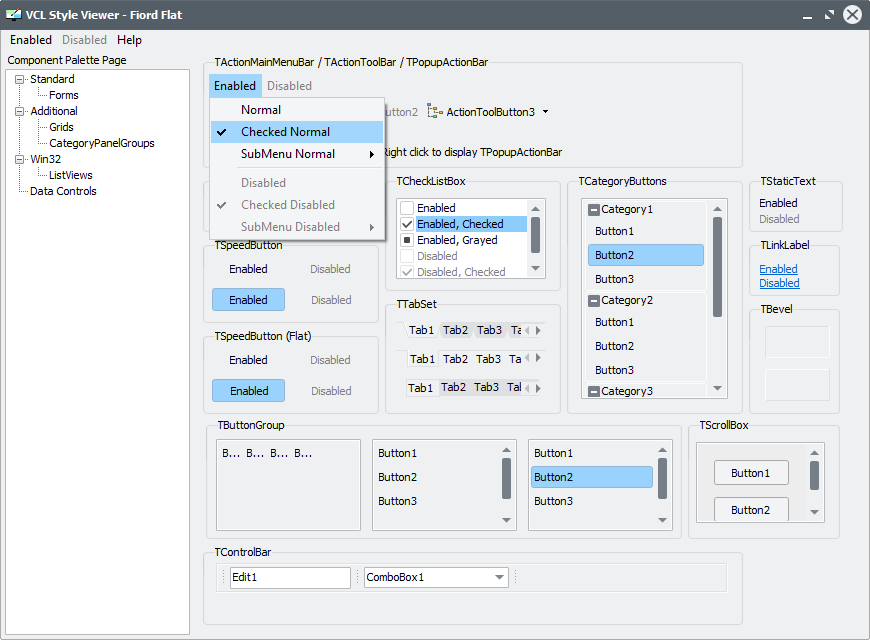Click into the Edit1 text field
This screenshot has width=870, height=640.
coord(290,578)
